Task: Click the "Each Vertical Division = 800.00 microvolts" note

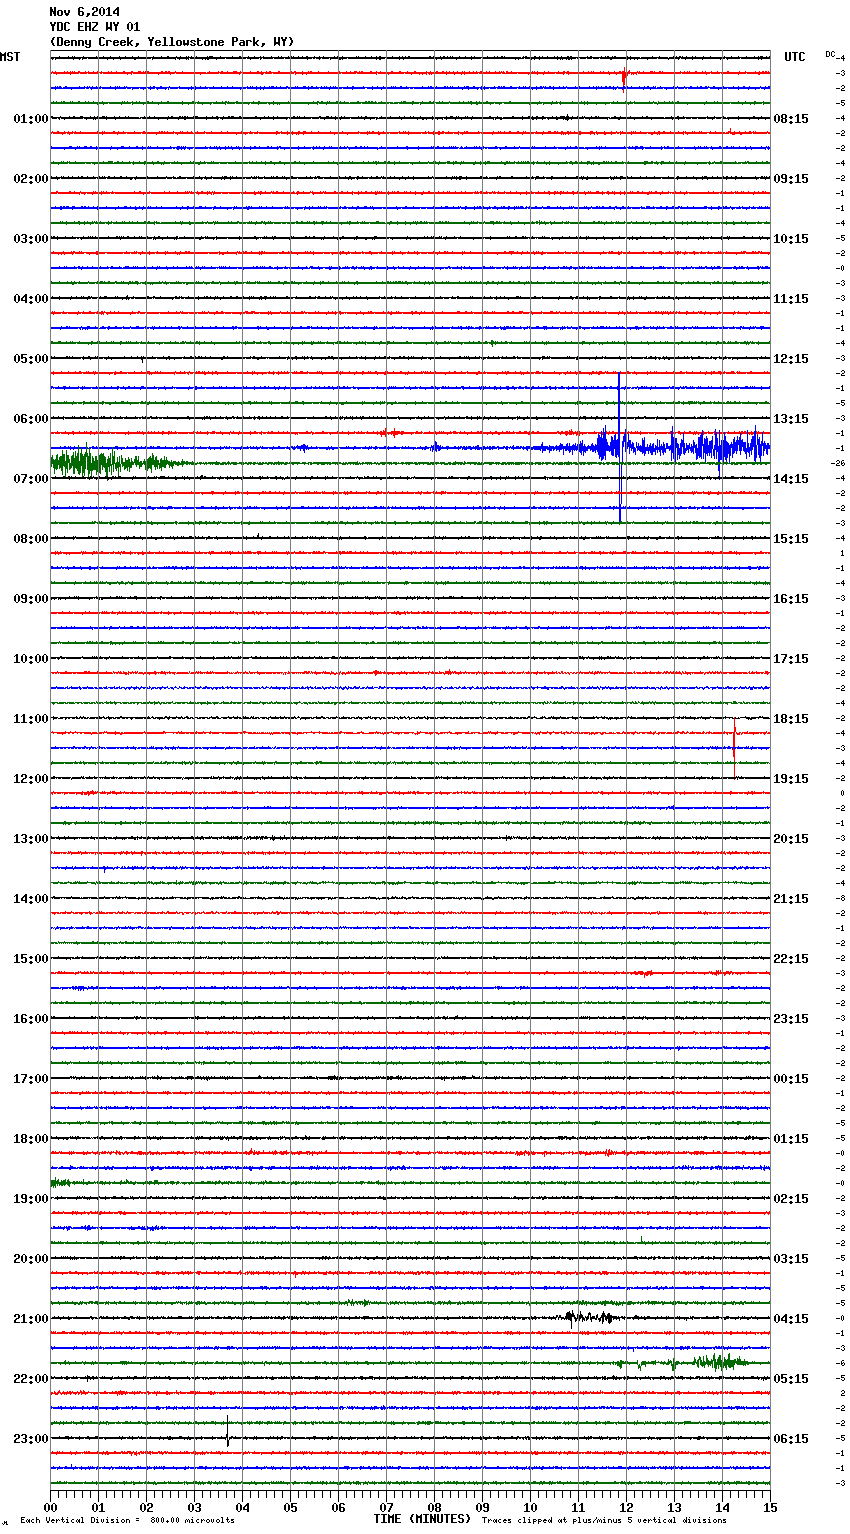Action: (x=127, y=1521)
